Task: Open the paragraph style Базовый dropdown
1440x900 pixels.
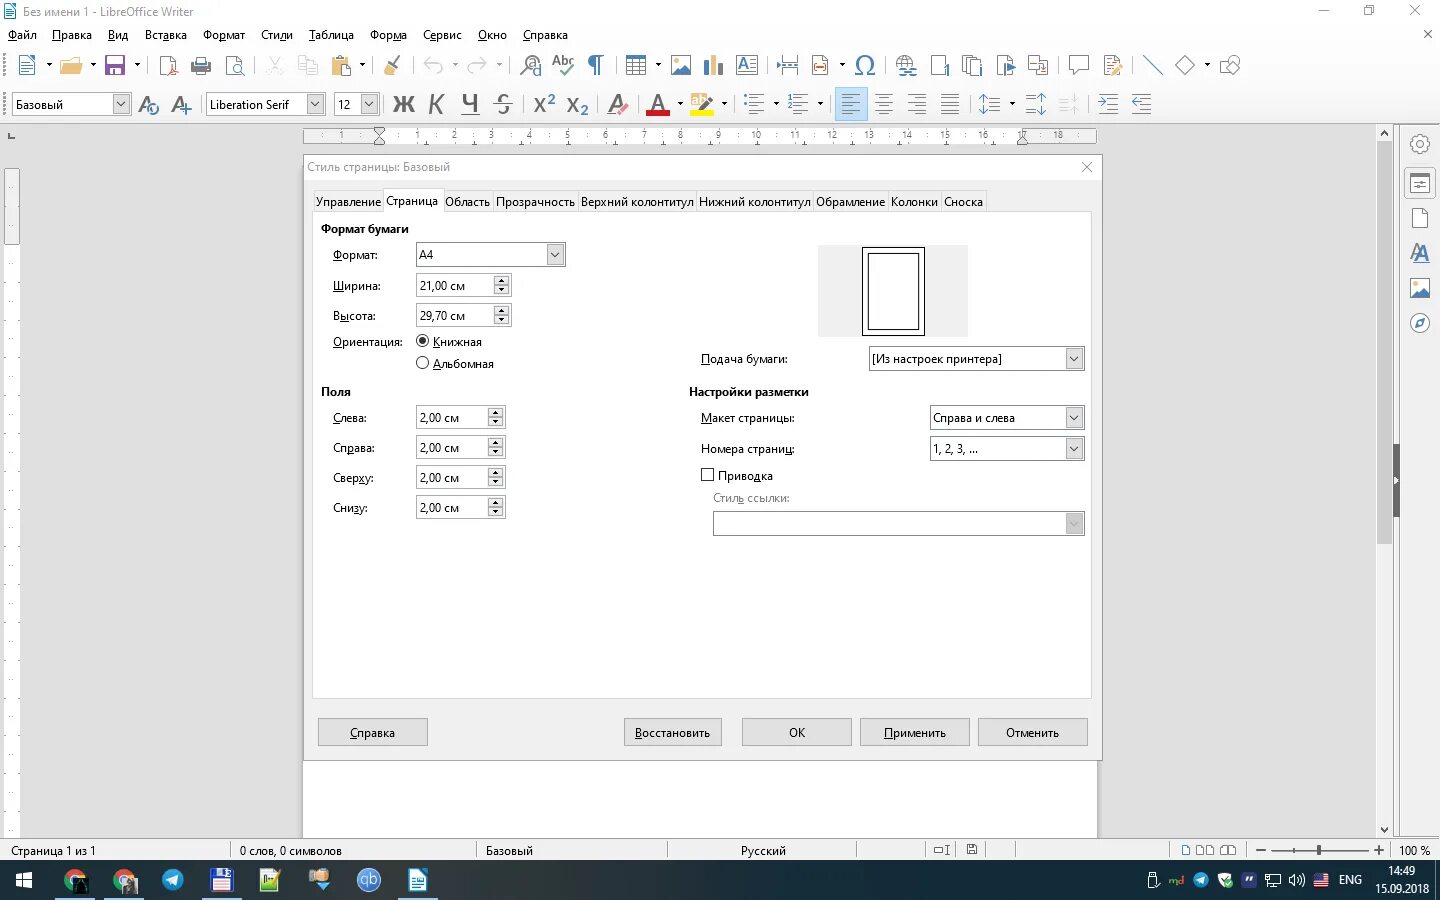Action: (121, 104)
